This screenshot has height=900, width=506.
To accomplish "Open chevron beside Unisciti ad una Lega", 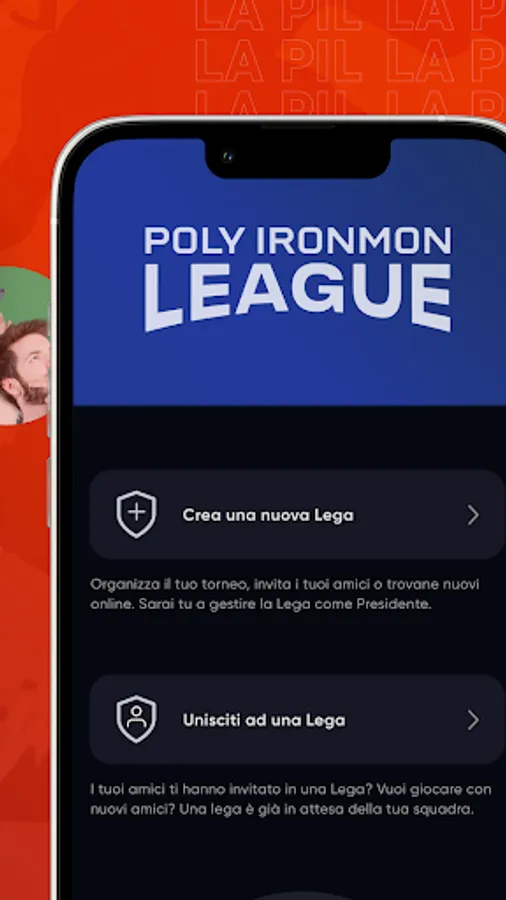I will (x=473, y=720).
